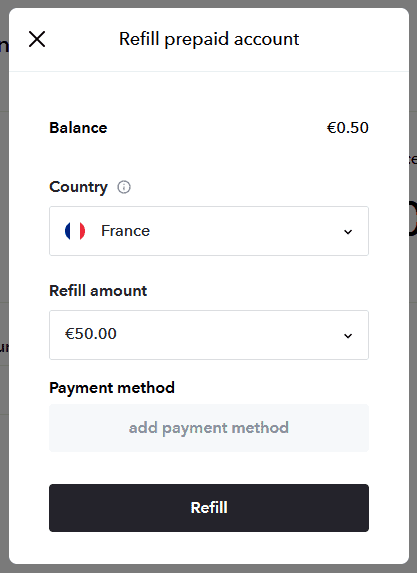Click add payment method
The height and width of the screenshot is (573, 417).
click(209, 428)
